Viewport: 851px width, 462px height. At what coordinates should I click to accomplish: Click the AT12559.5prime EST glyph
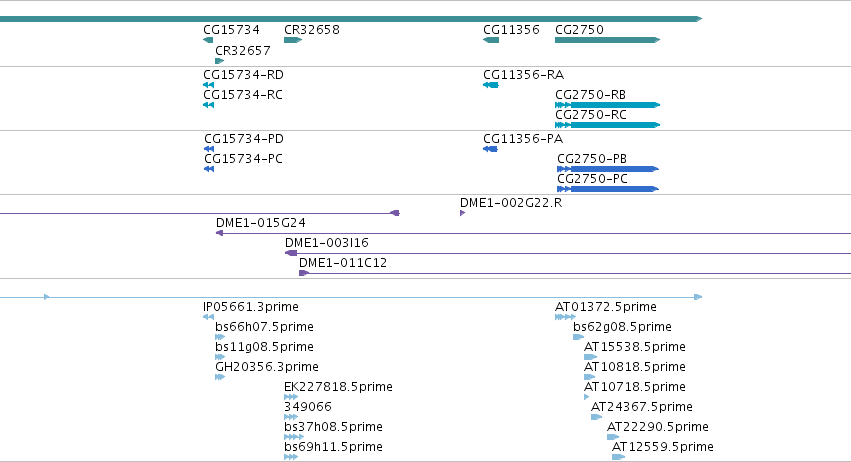pyautogui.click(x=618, y=457)
